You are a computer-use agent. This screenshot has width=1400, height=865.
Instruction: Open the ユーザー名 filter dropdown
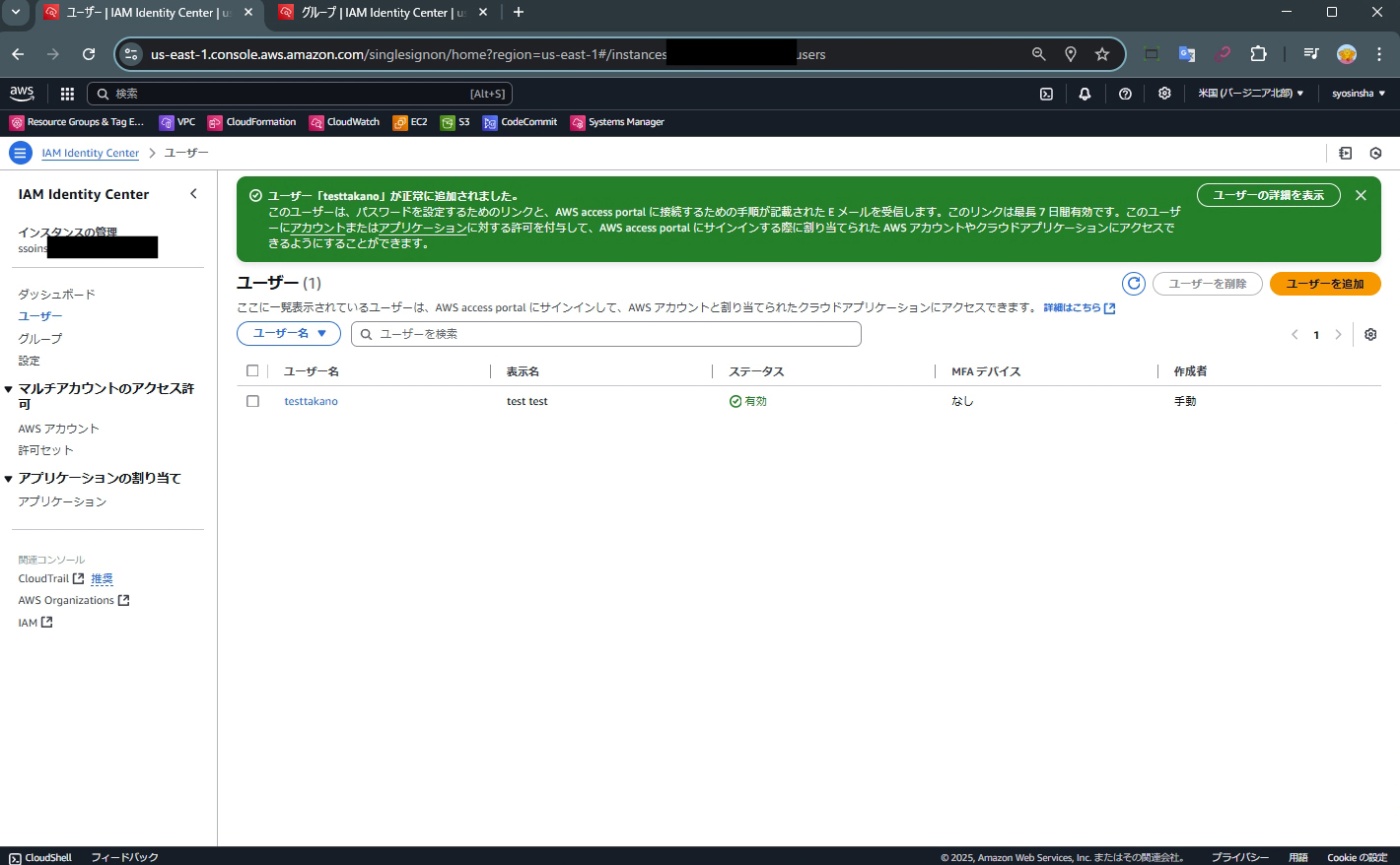[288, 334]
